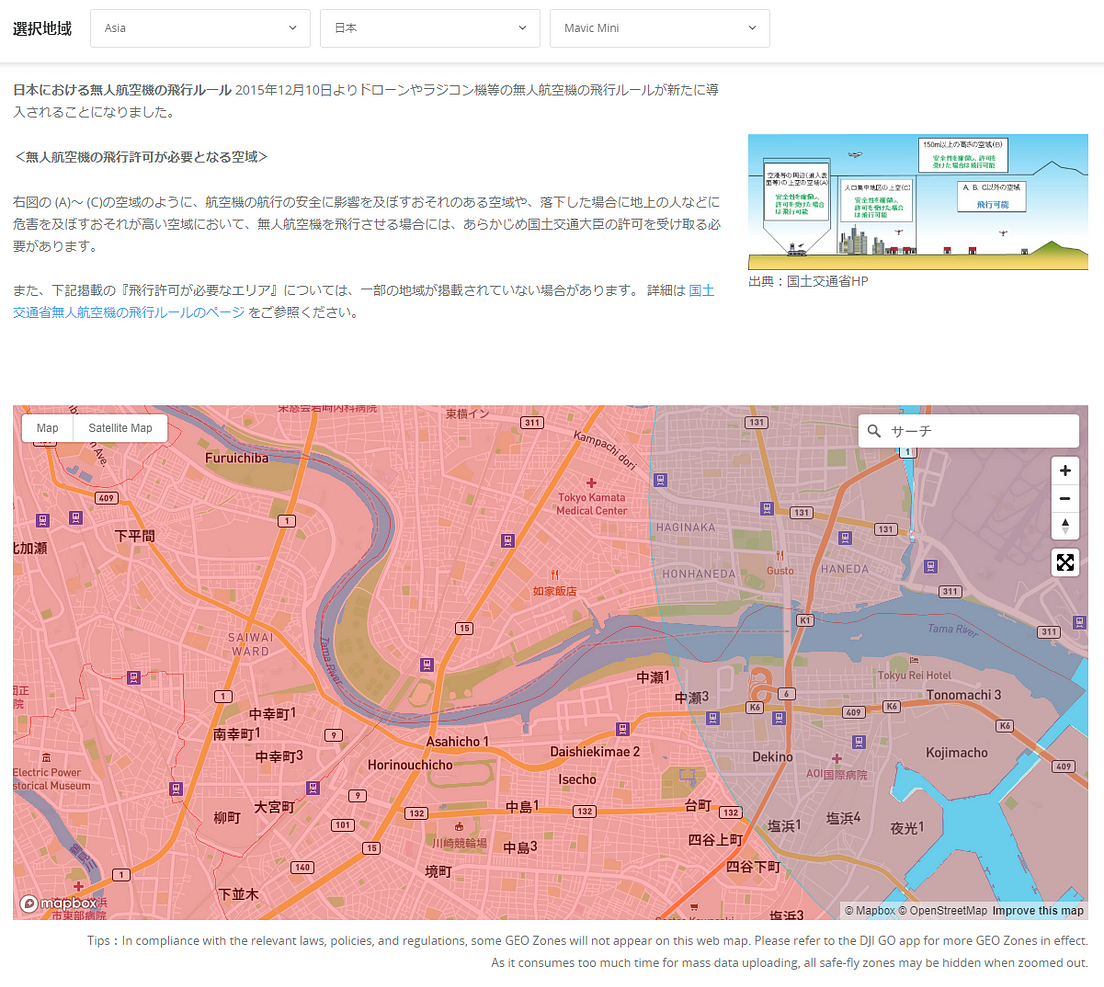
Task: Click the HONHANEDA map label
Action: pos(698,574)
